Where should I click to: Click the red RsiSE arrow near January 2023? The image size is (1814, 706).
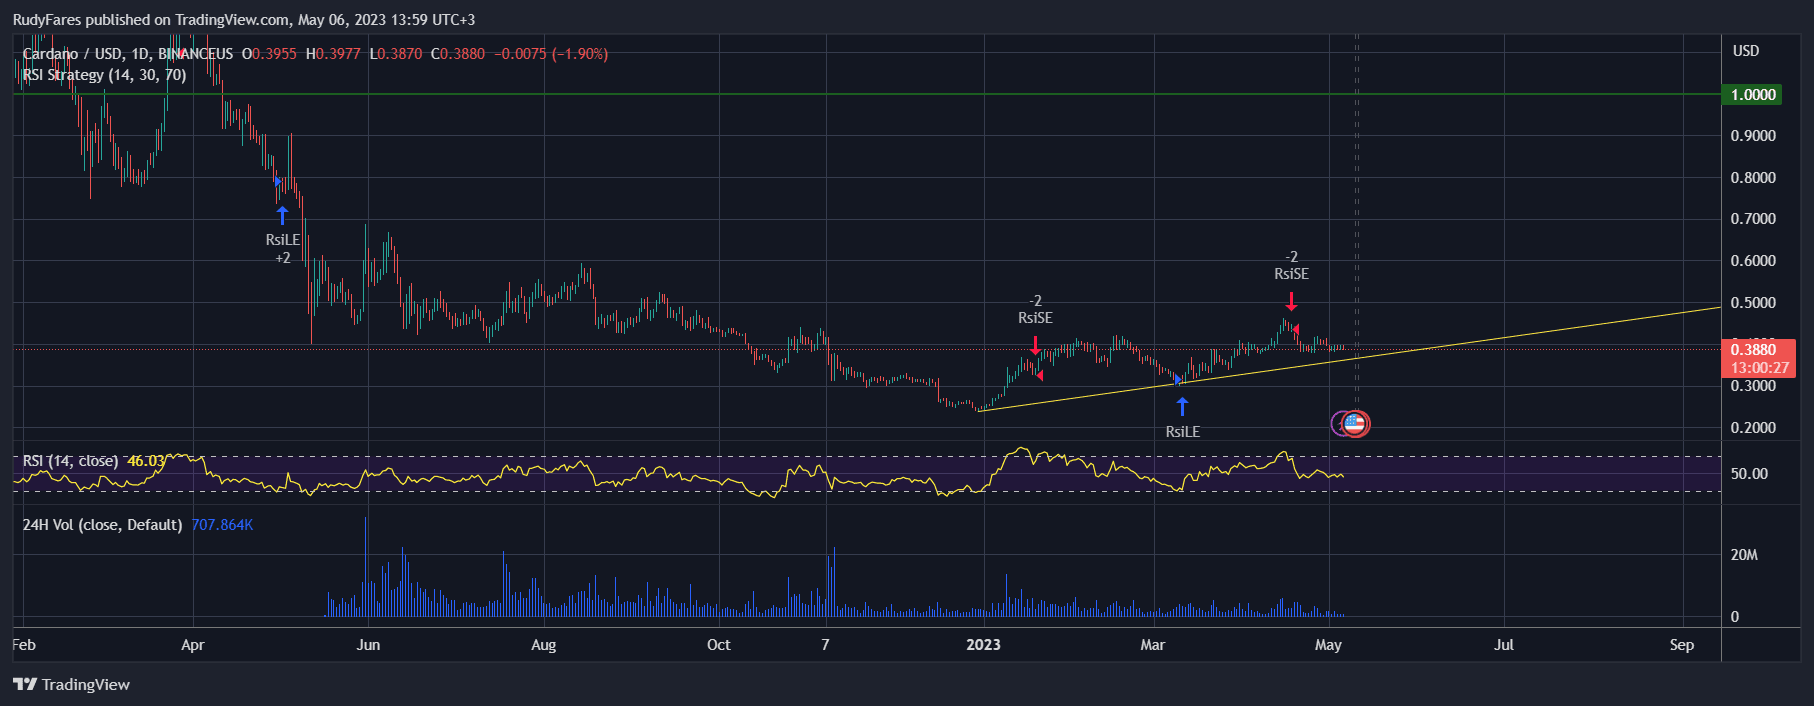coord(1035,345)
